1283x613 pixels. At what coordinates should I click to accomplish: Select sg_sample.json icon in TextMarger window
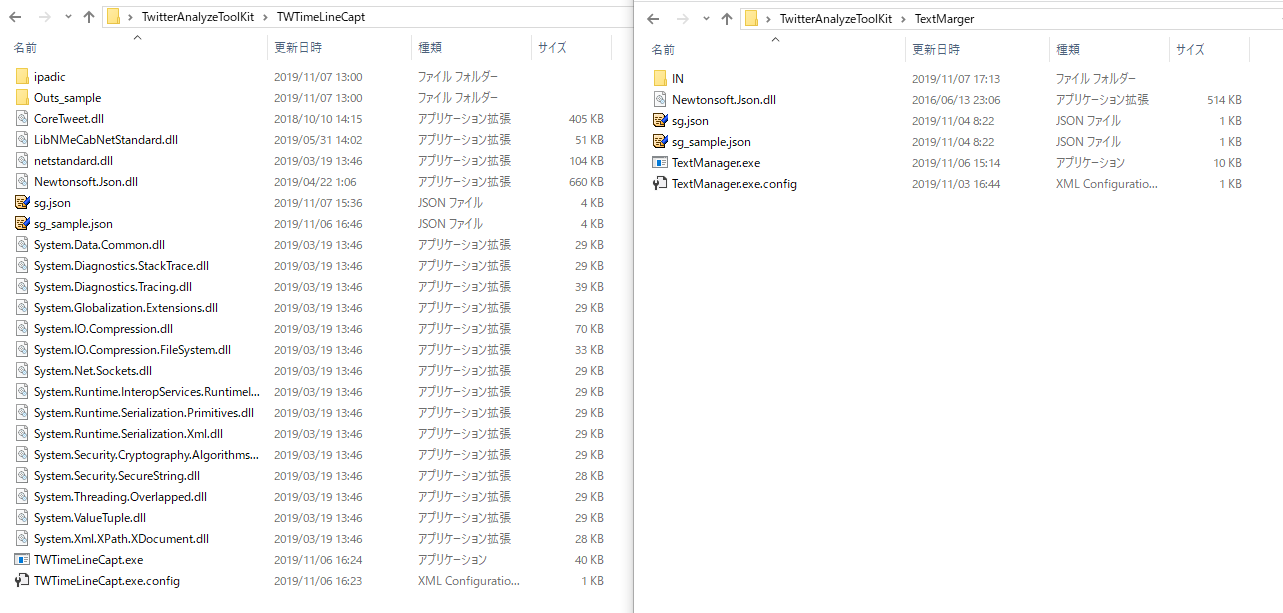(x=660, y=142)
